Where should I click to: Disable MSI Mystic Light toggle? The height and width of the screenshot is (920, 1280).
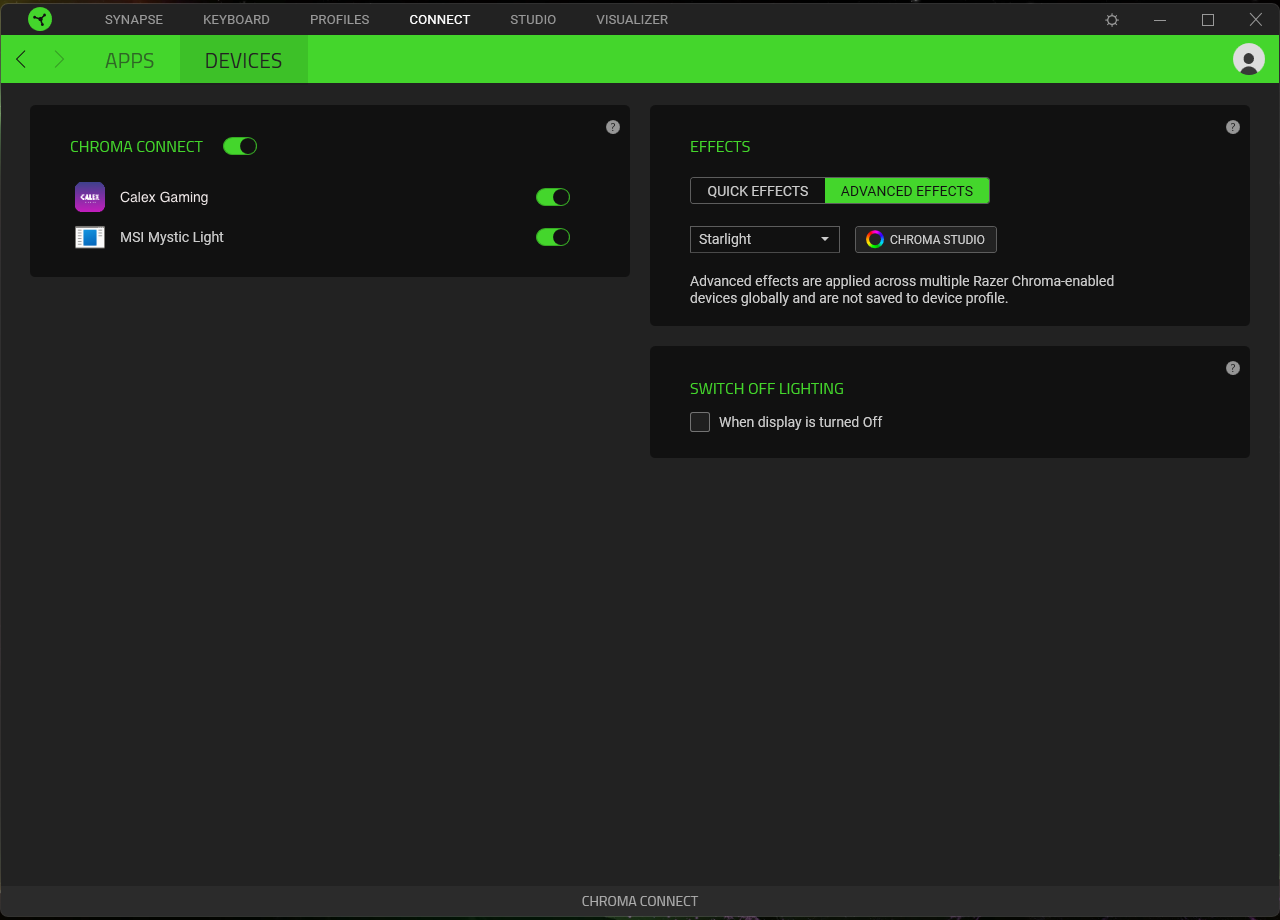(553, 237)
